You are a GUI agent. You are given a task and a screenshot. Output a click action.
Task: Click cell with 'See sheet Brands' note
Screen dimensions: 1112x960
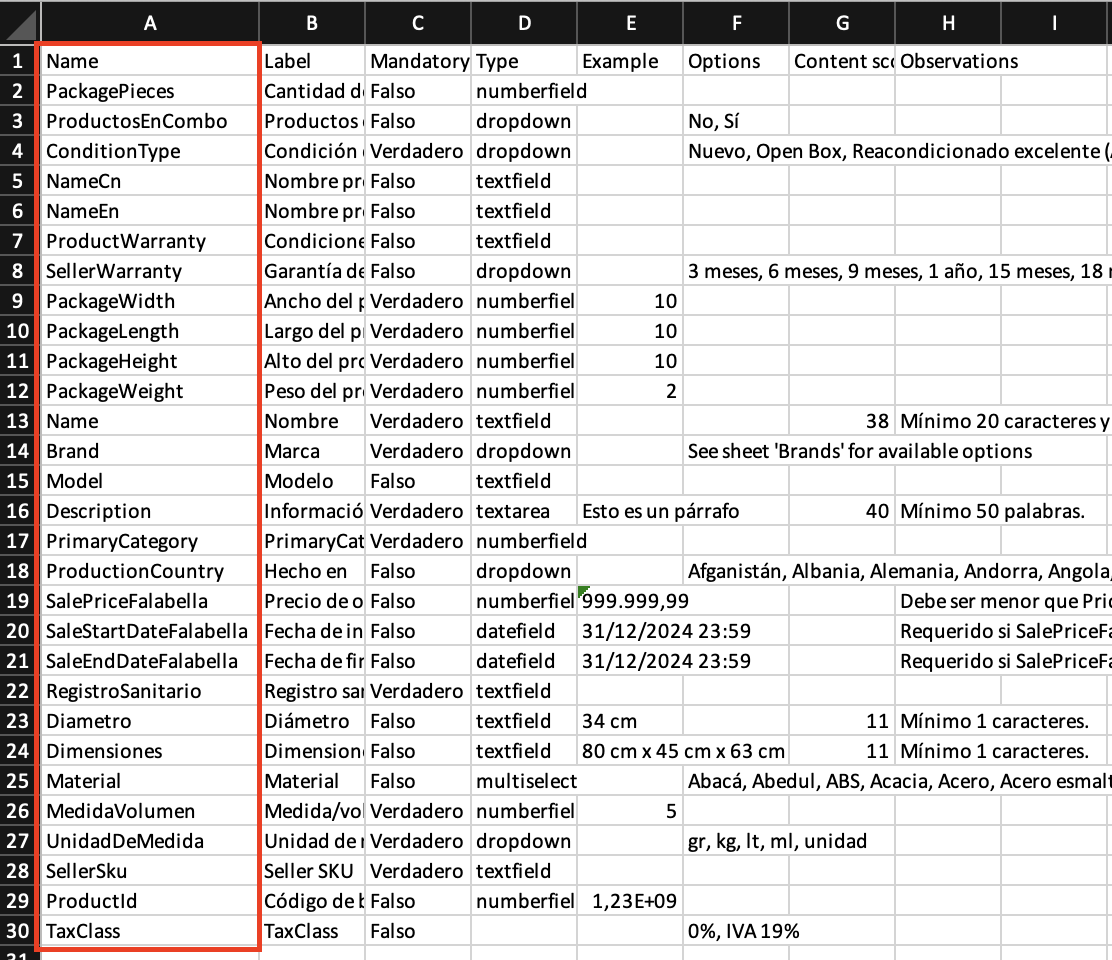[736, 451]
